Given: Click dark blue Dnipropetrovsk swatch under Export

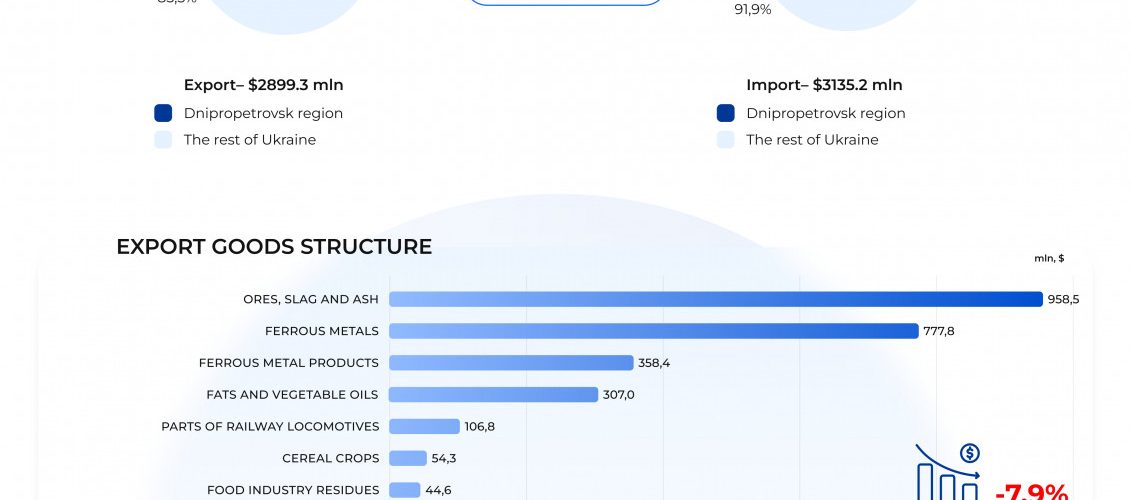Looking at the screenshot, I should 163,113.
